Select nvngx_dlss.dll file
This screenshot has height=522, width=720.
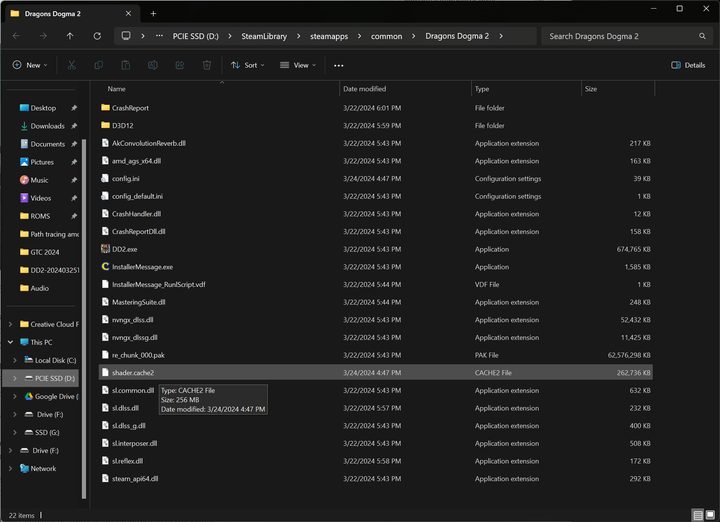tap(376, 320)
